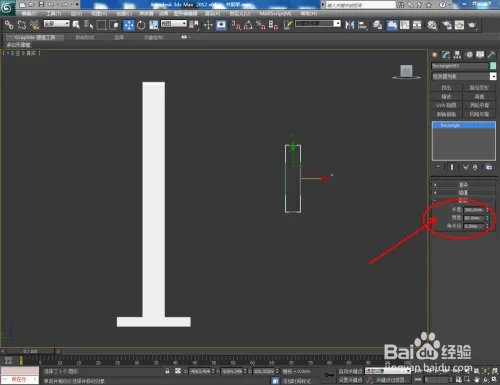500x385 pixels.
Task: Expand the Rendering rollout in panel
Action: tap(464, 184)
